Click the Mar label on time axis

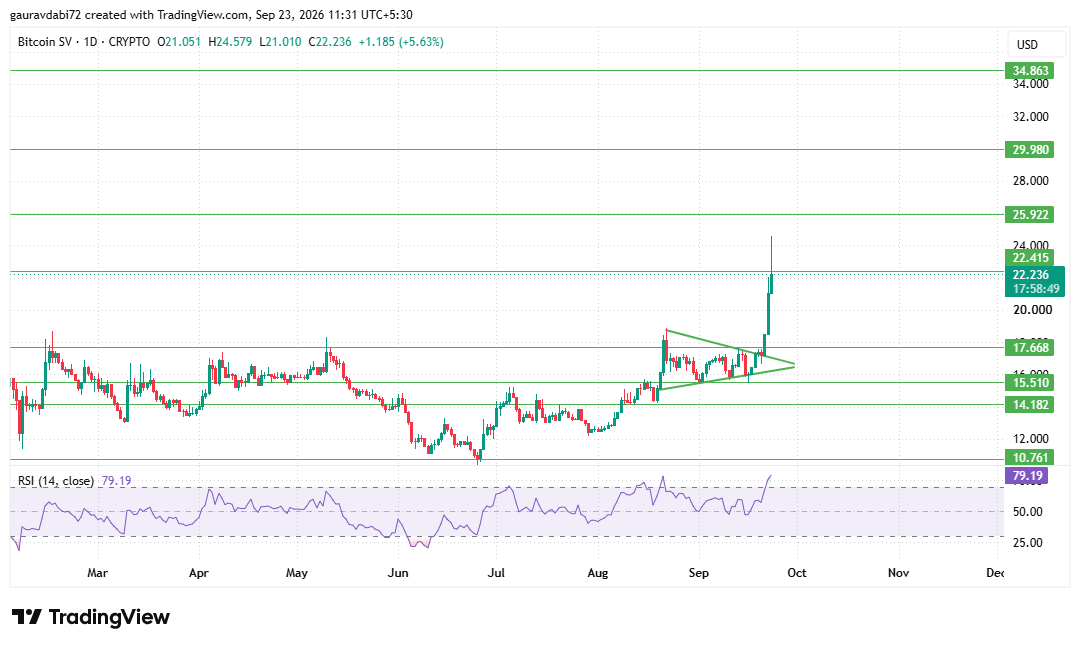[98, 573]
